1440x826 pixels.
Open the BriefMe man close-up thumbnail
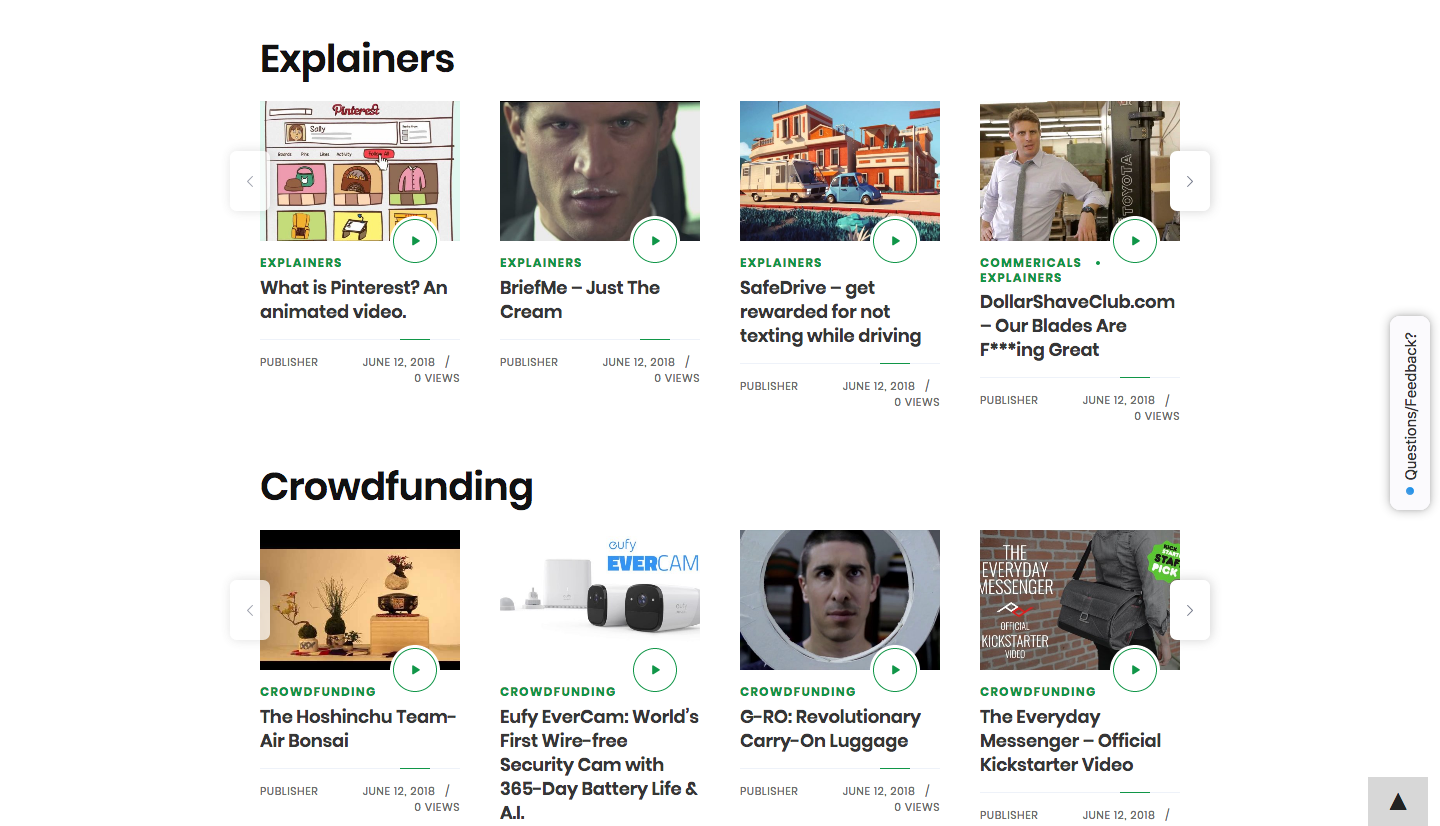point(600,171)
